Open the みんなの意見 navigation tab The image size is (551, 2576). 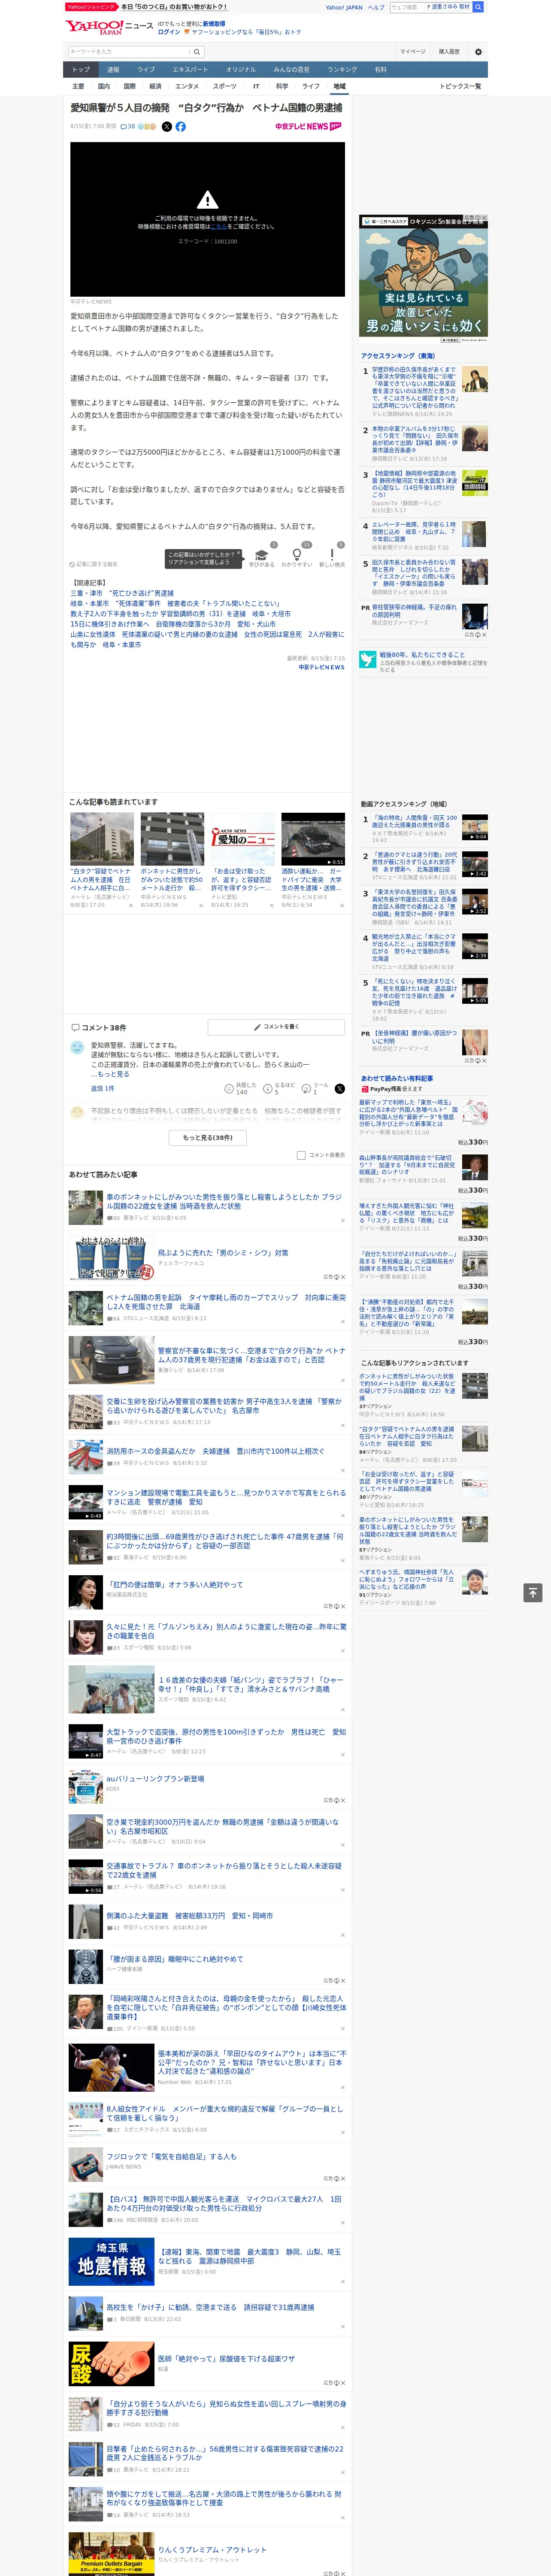point(291,70)
